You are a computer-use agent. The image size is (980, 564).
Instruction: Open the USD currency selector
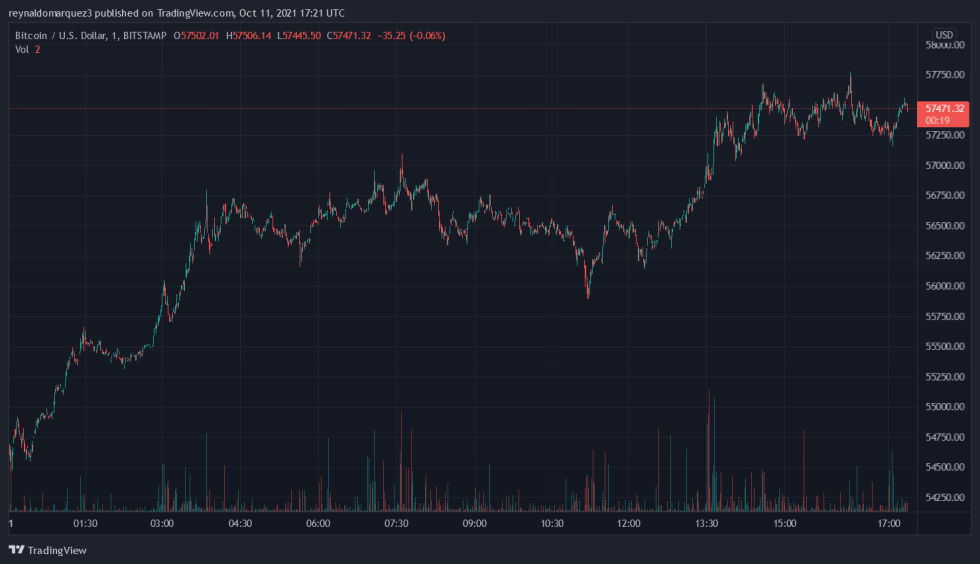pyautogui.click(x=944, y=35)
